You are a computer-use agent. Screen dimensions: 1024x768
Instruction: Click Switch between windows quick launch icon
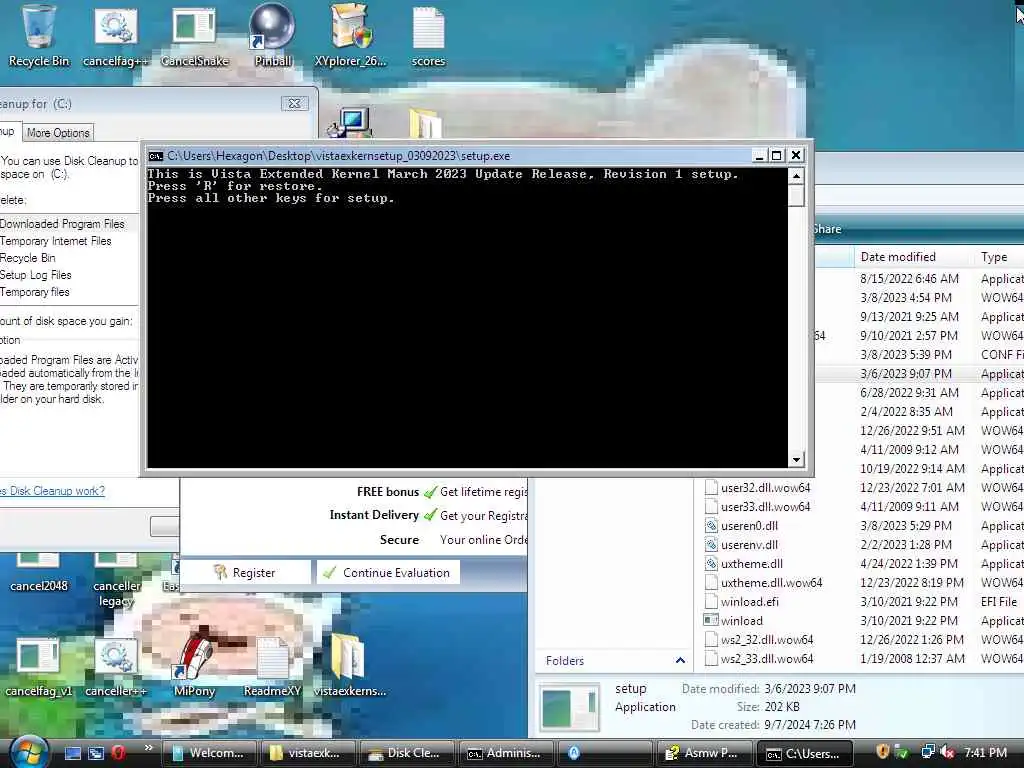tap(96, 753)
